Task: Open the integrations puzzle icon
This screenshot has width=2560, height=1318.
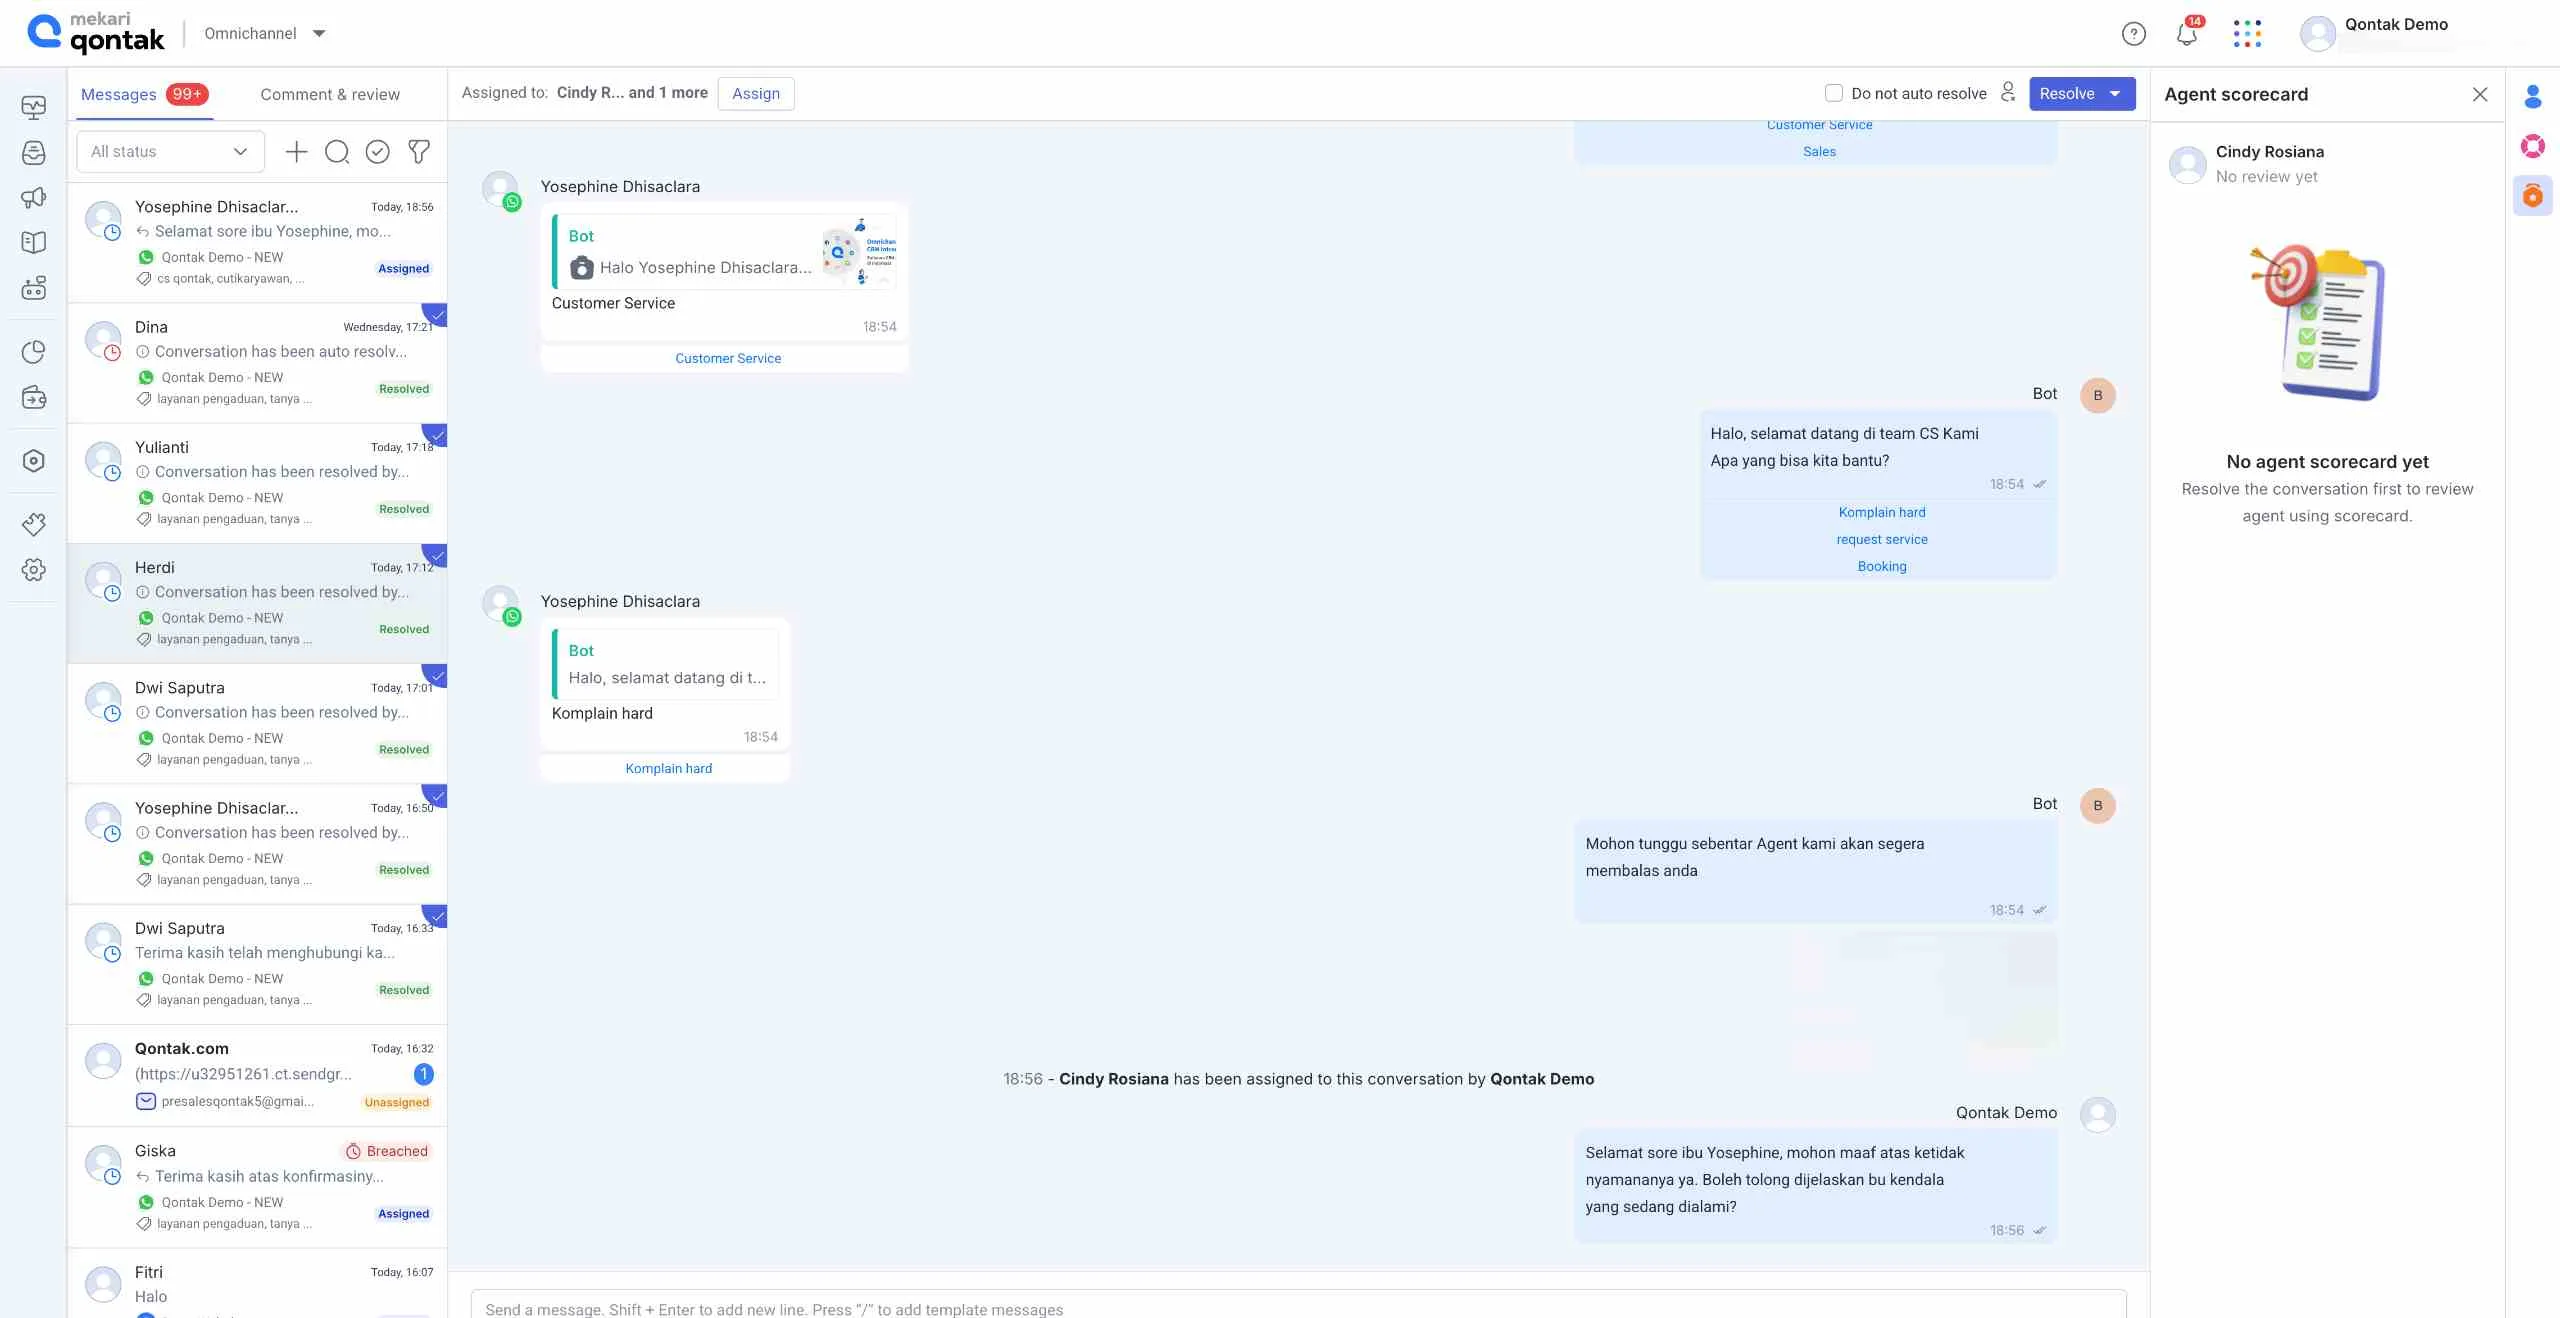Action: [x=33, y=523]
